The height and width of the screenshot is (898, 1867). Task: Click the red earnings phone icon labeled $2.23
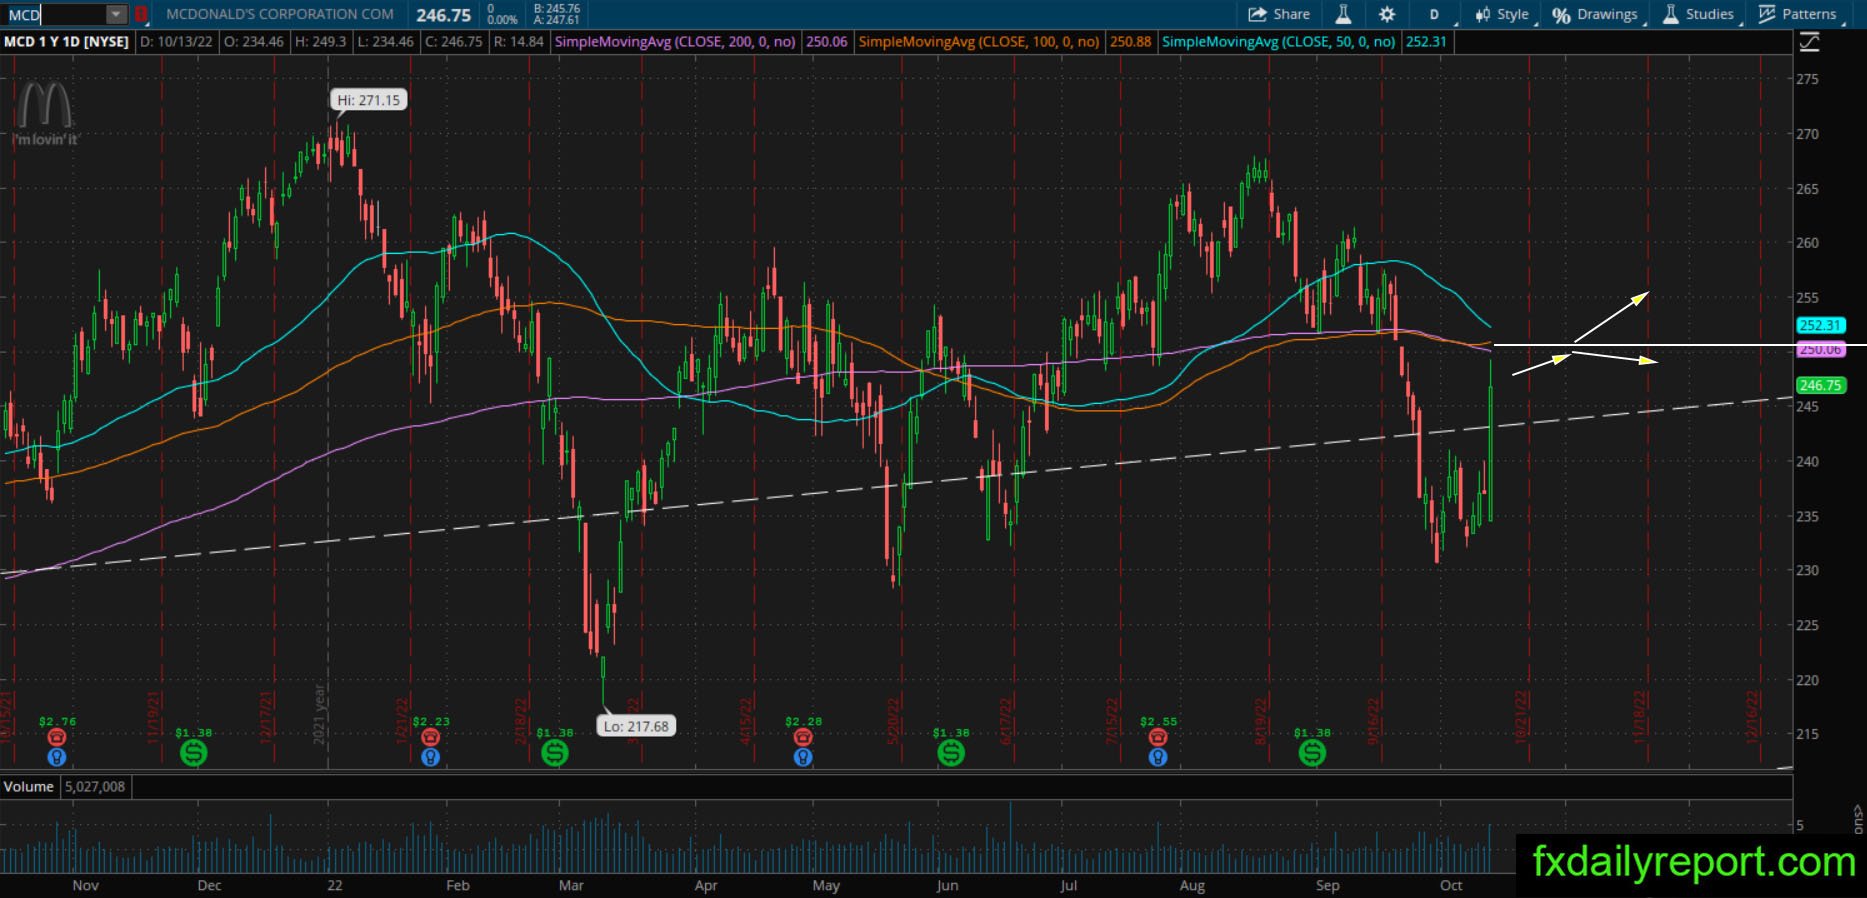coord(430,737)
